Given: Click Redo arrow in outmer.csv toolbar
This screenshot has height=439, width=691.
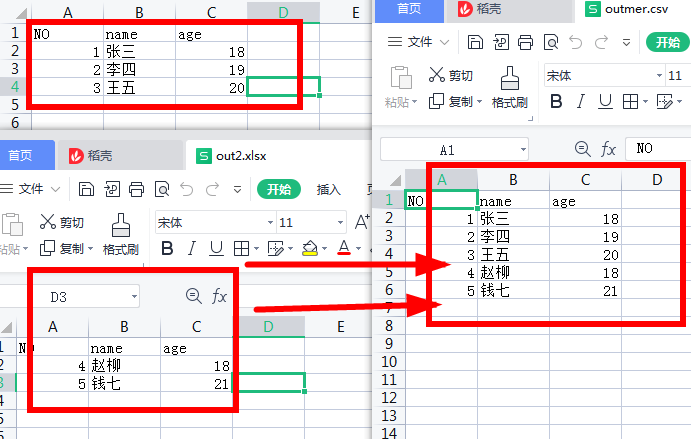Looking at the screenshot, I should click(x=601, y=42).
